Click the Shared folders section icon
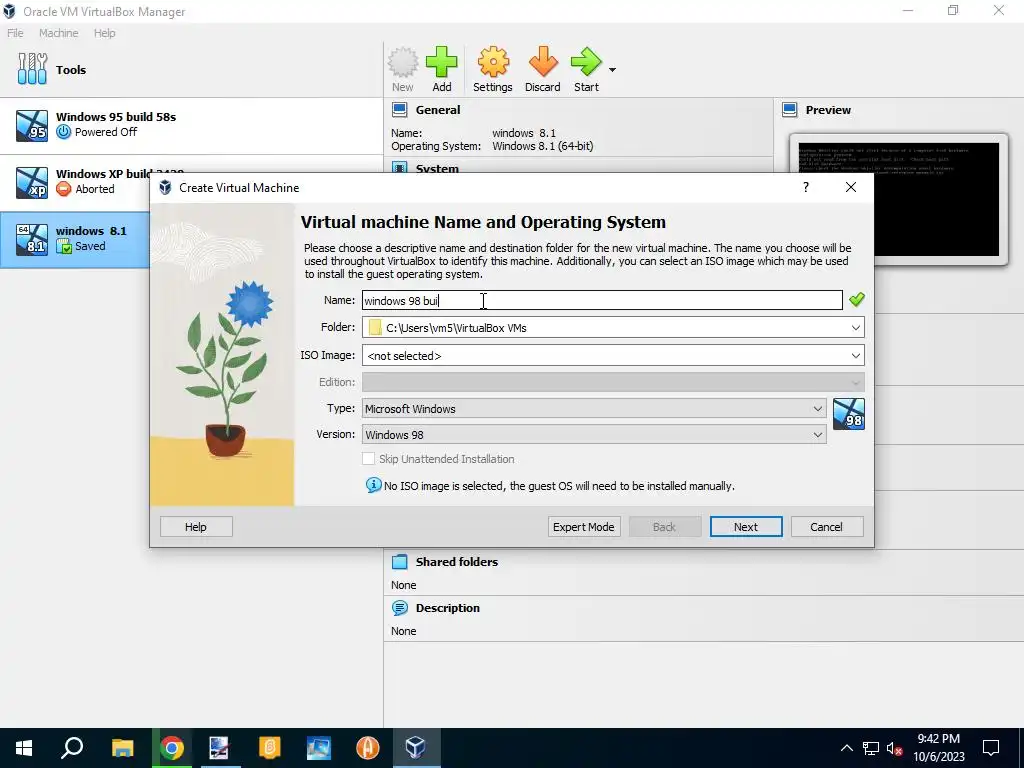This screenshot has width=1024, height=768. coord(400,562)
